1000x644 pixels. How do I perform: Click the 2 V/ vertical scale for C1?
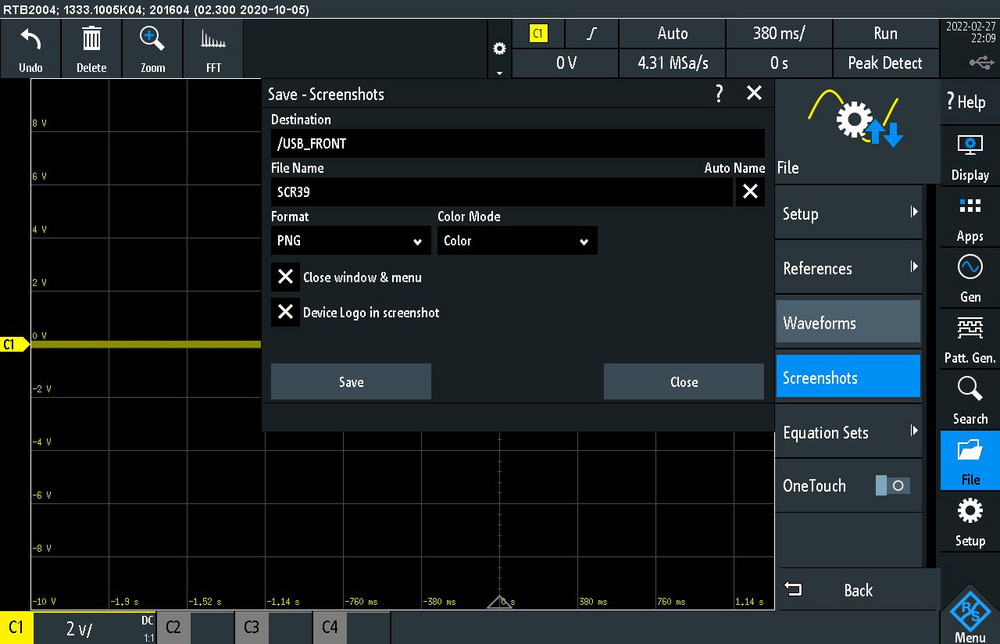pyautogui.click(x=80, y=629)
